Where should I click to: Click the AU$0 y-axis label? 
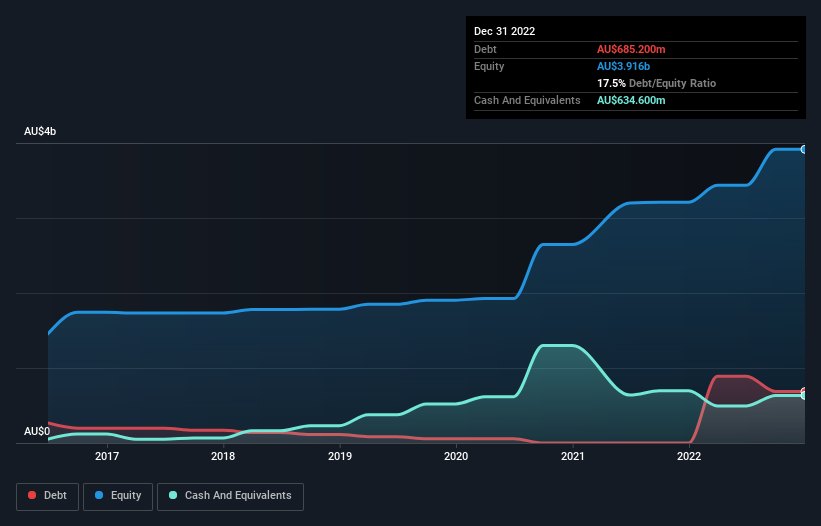click(x=37, y=431)
